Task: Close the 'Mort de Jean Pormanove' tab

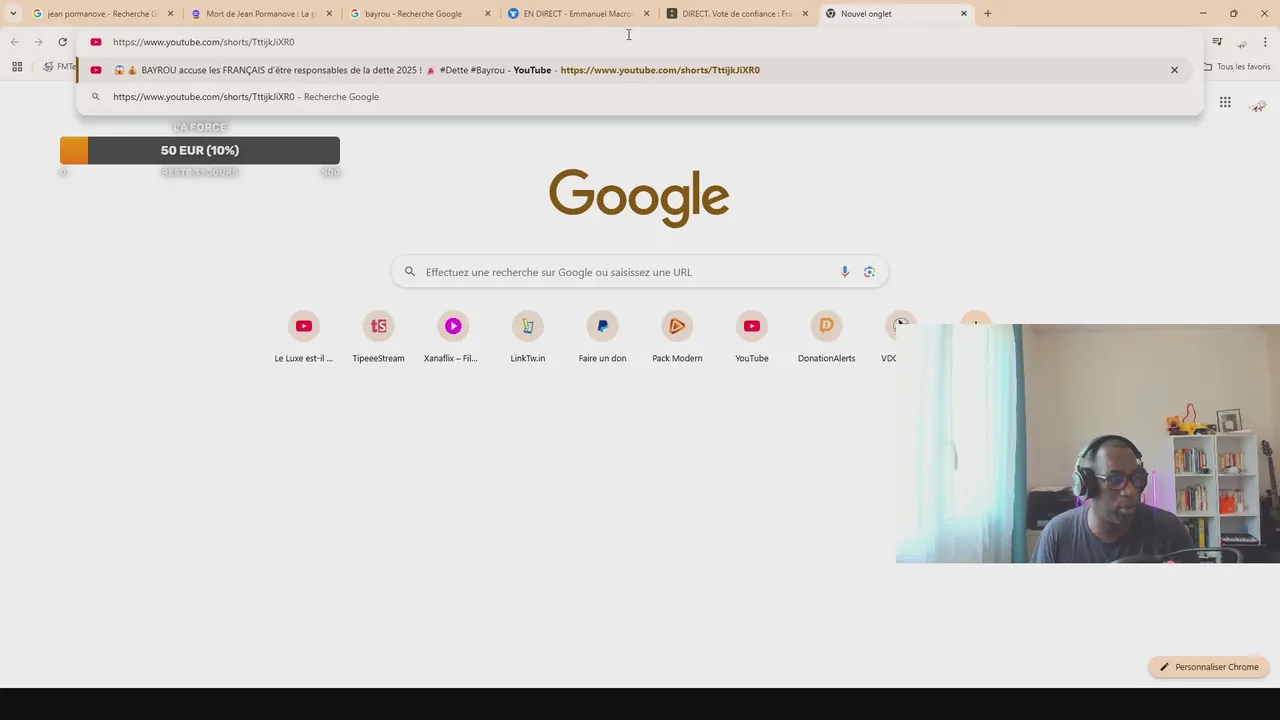Action: [329, 14]
